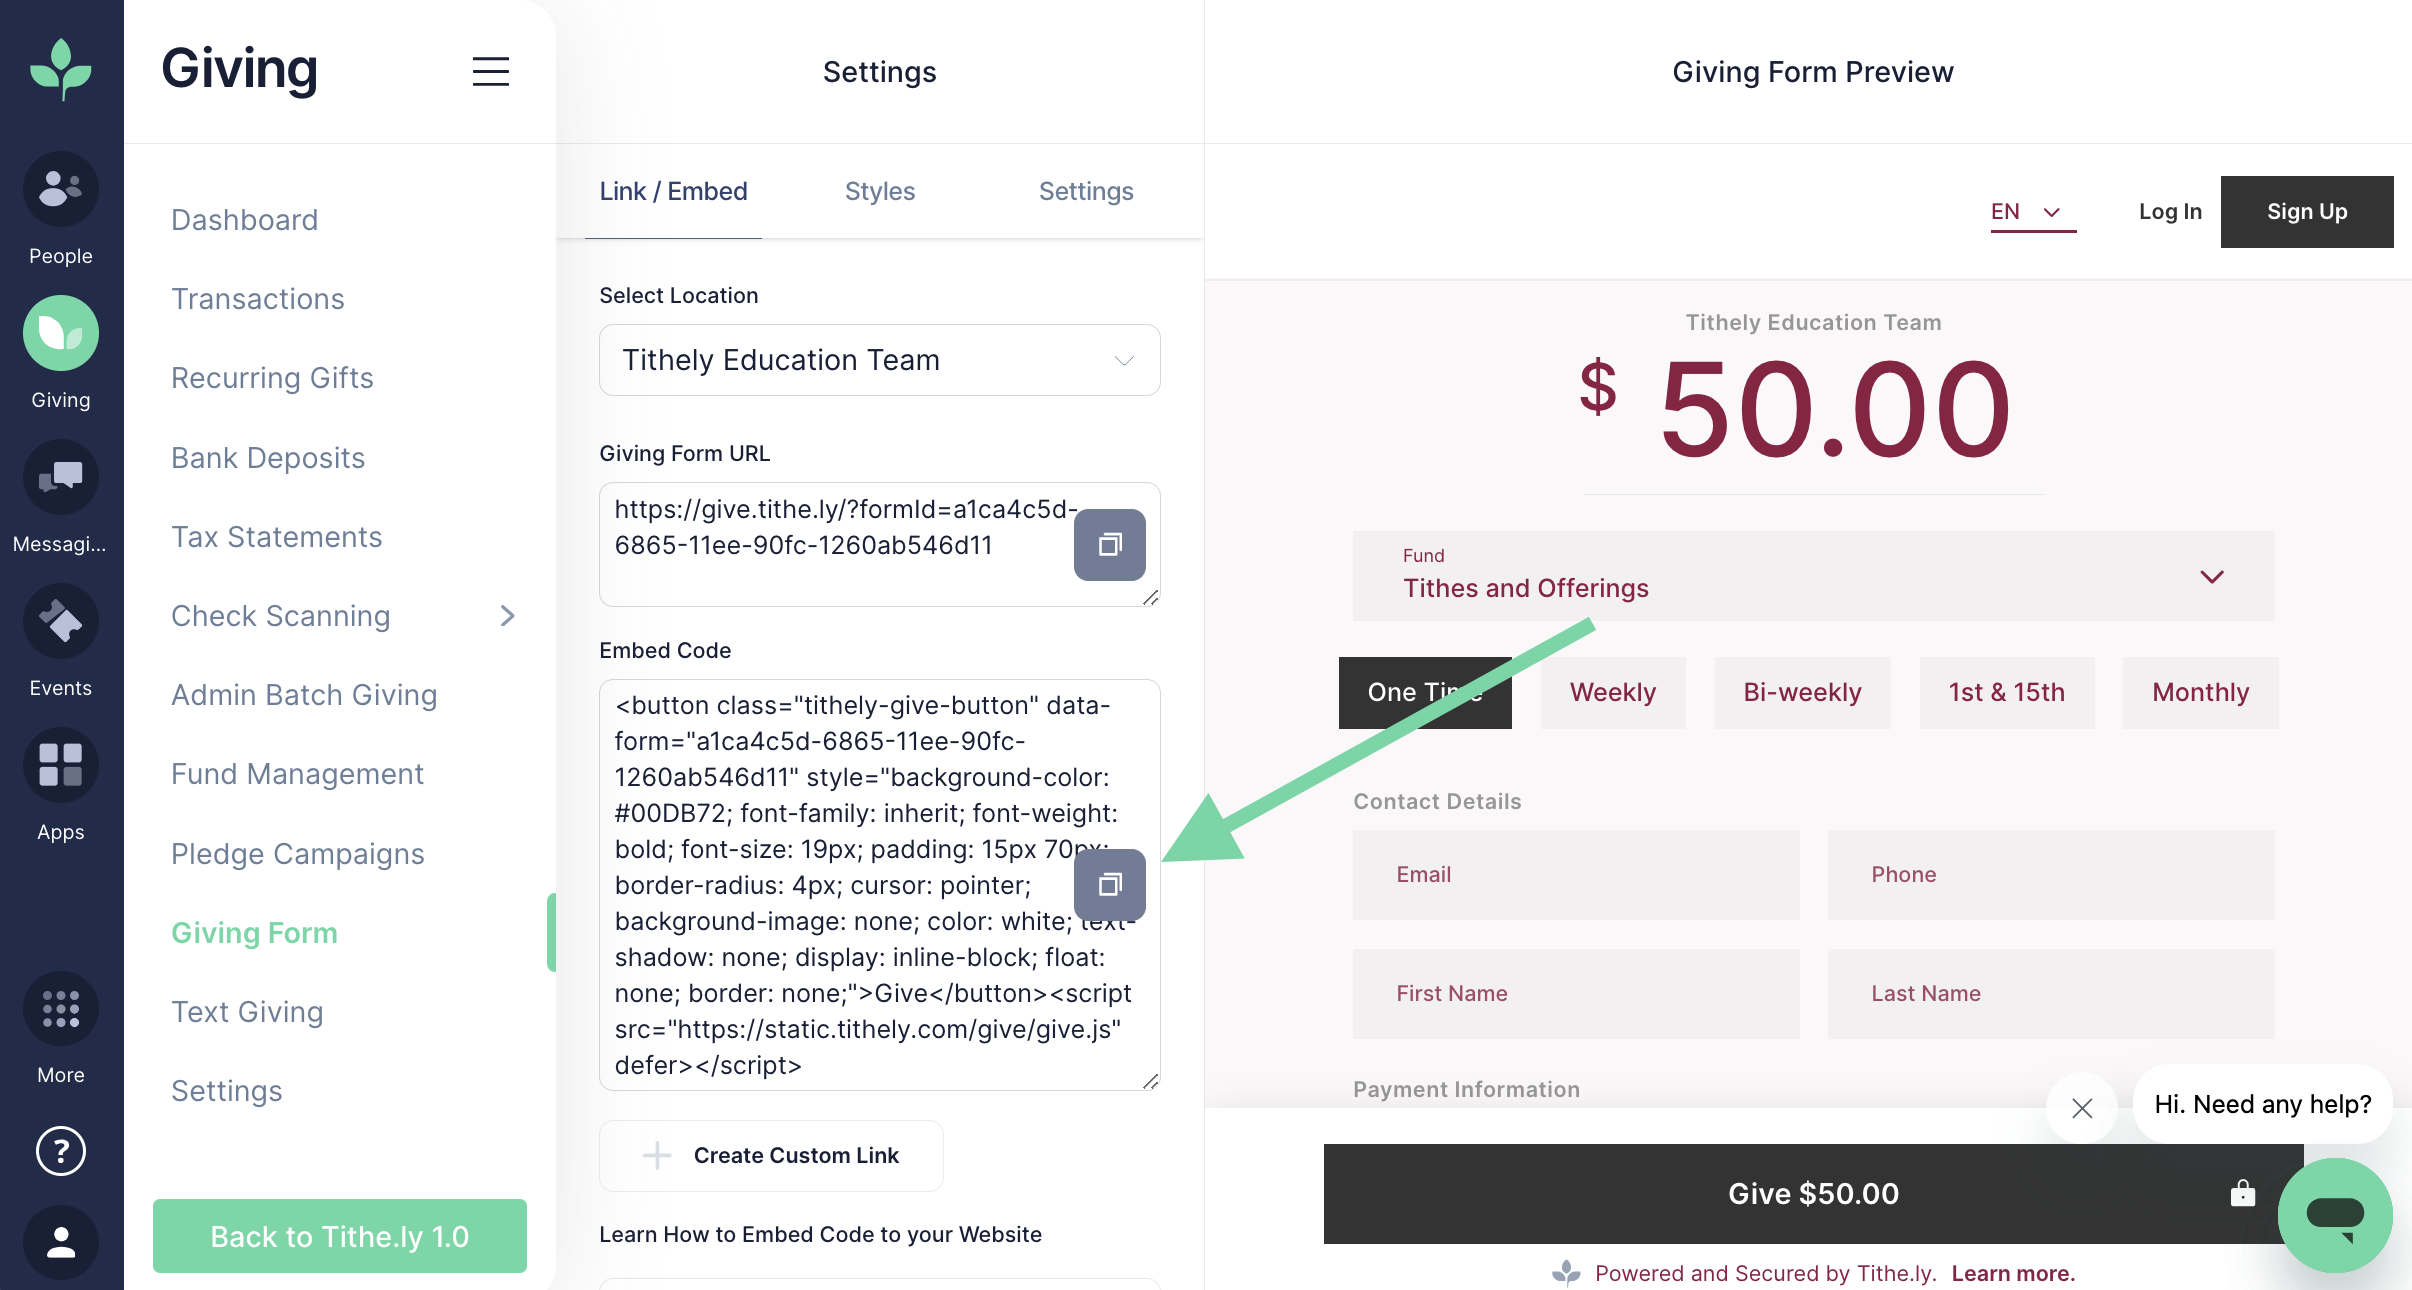Switch to the Styles tab
Screen dimensions: 2412x1290
click(x=879, y=192)
